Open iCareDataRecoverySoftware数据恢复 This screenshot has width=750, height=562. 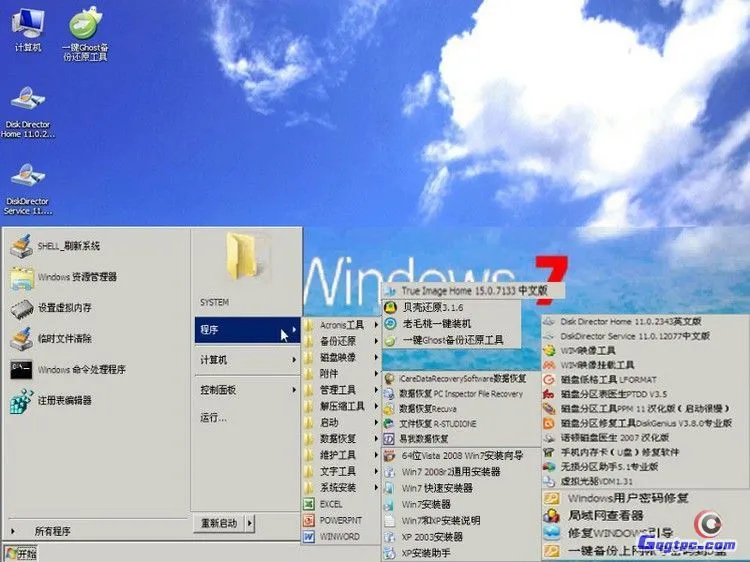pyautogui.click(x=461, y=379)
